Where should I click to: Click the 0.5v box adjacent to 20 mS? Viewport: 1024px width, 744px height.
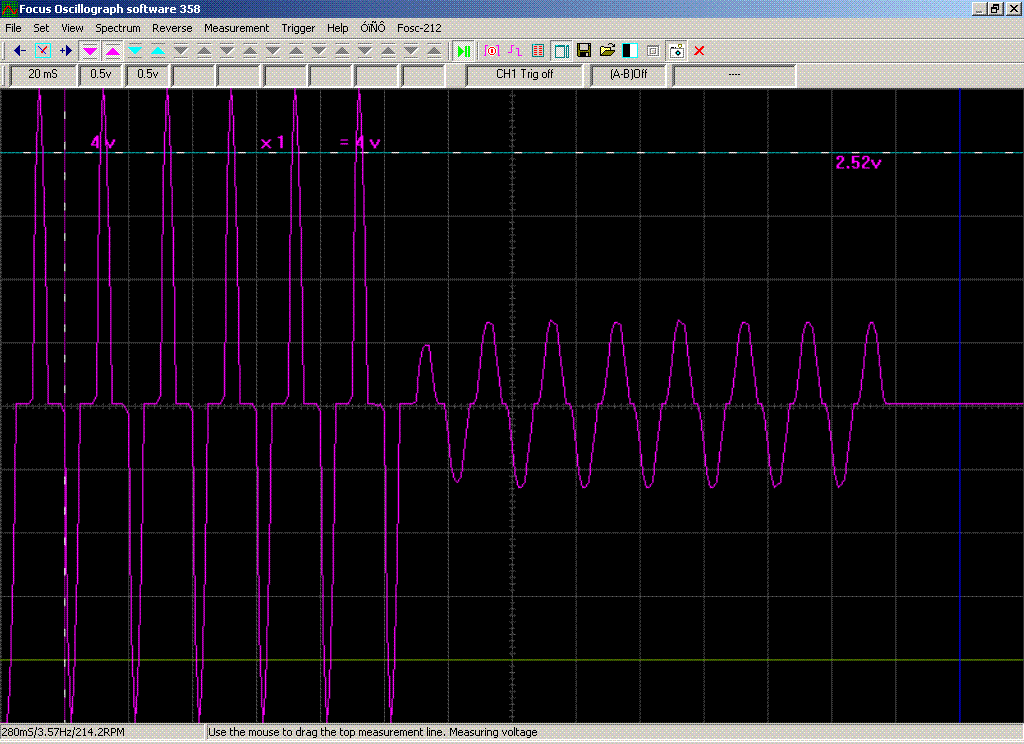click(x=101, y=74)
